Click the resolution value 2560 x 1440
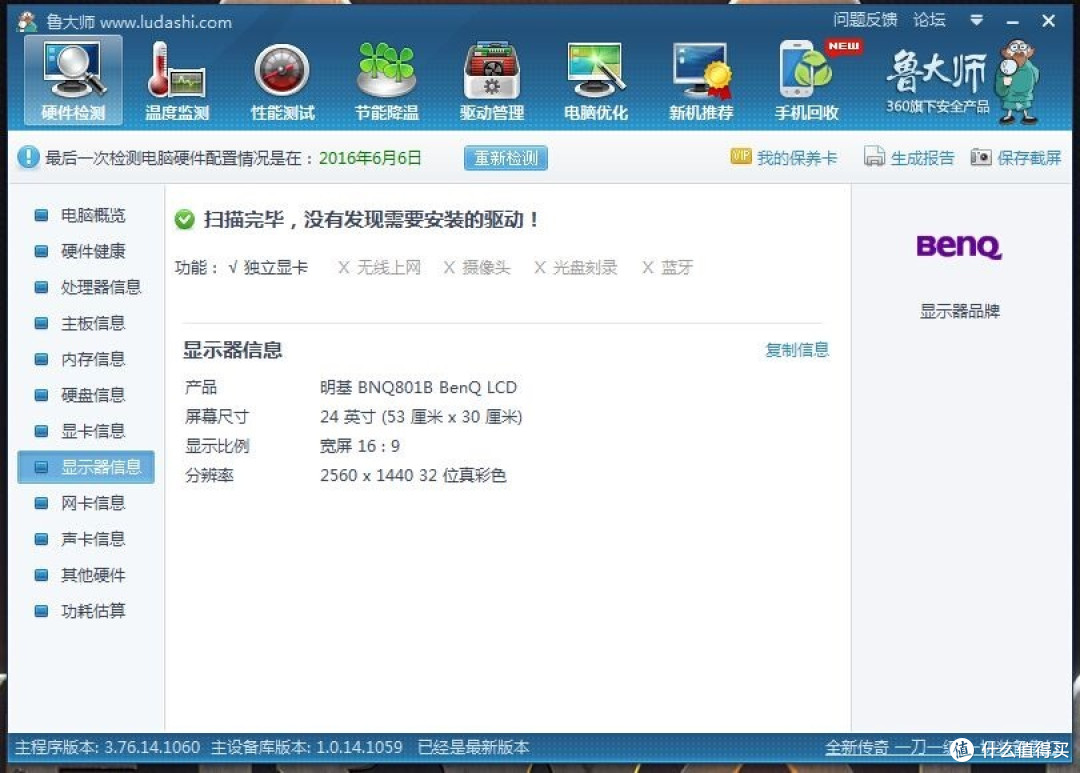Screen dimensions: 1080x773 coord(413,475)
